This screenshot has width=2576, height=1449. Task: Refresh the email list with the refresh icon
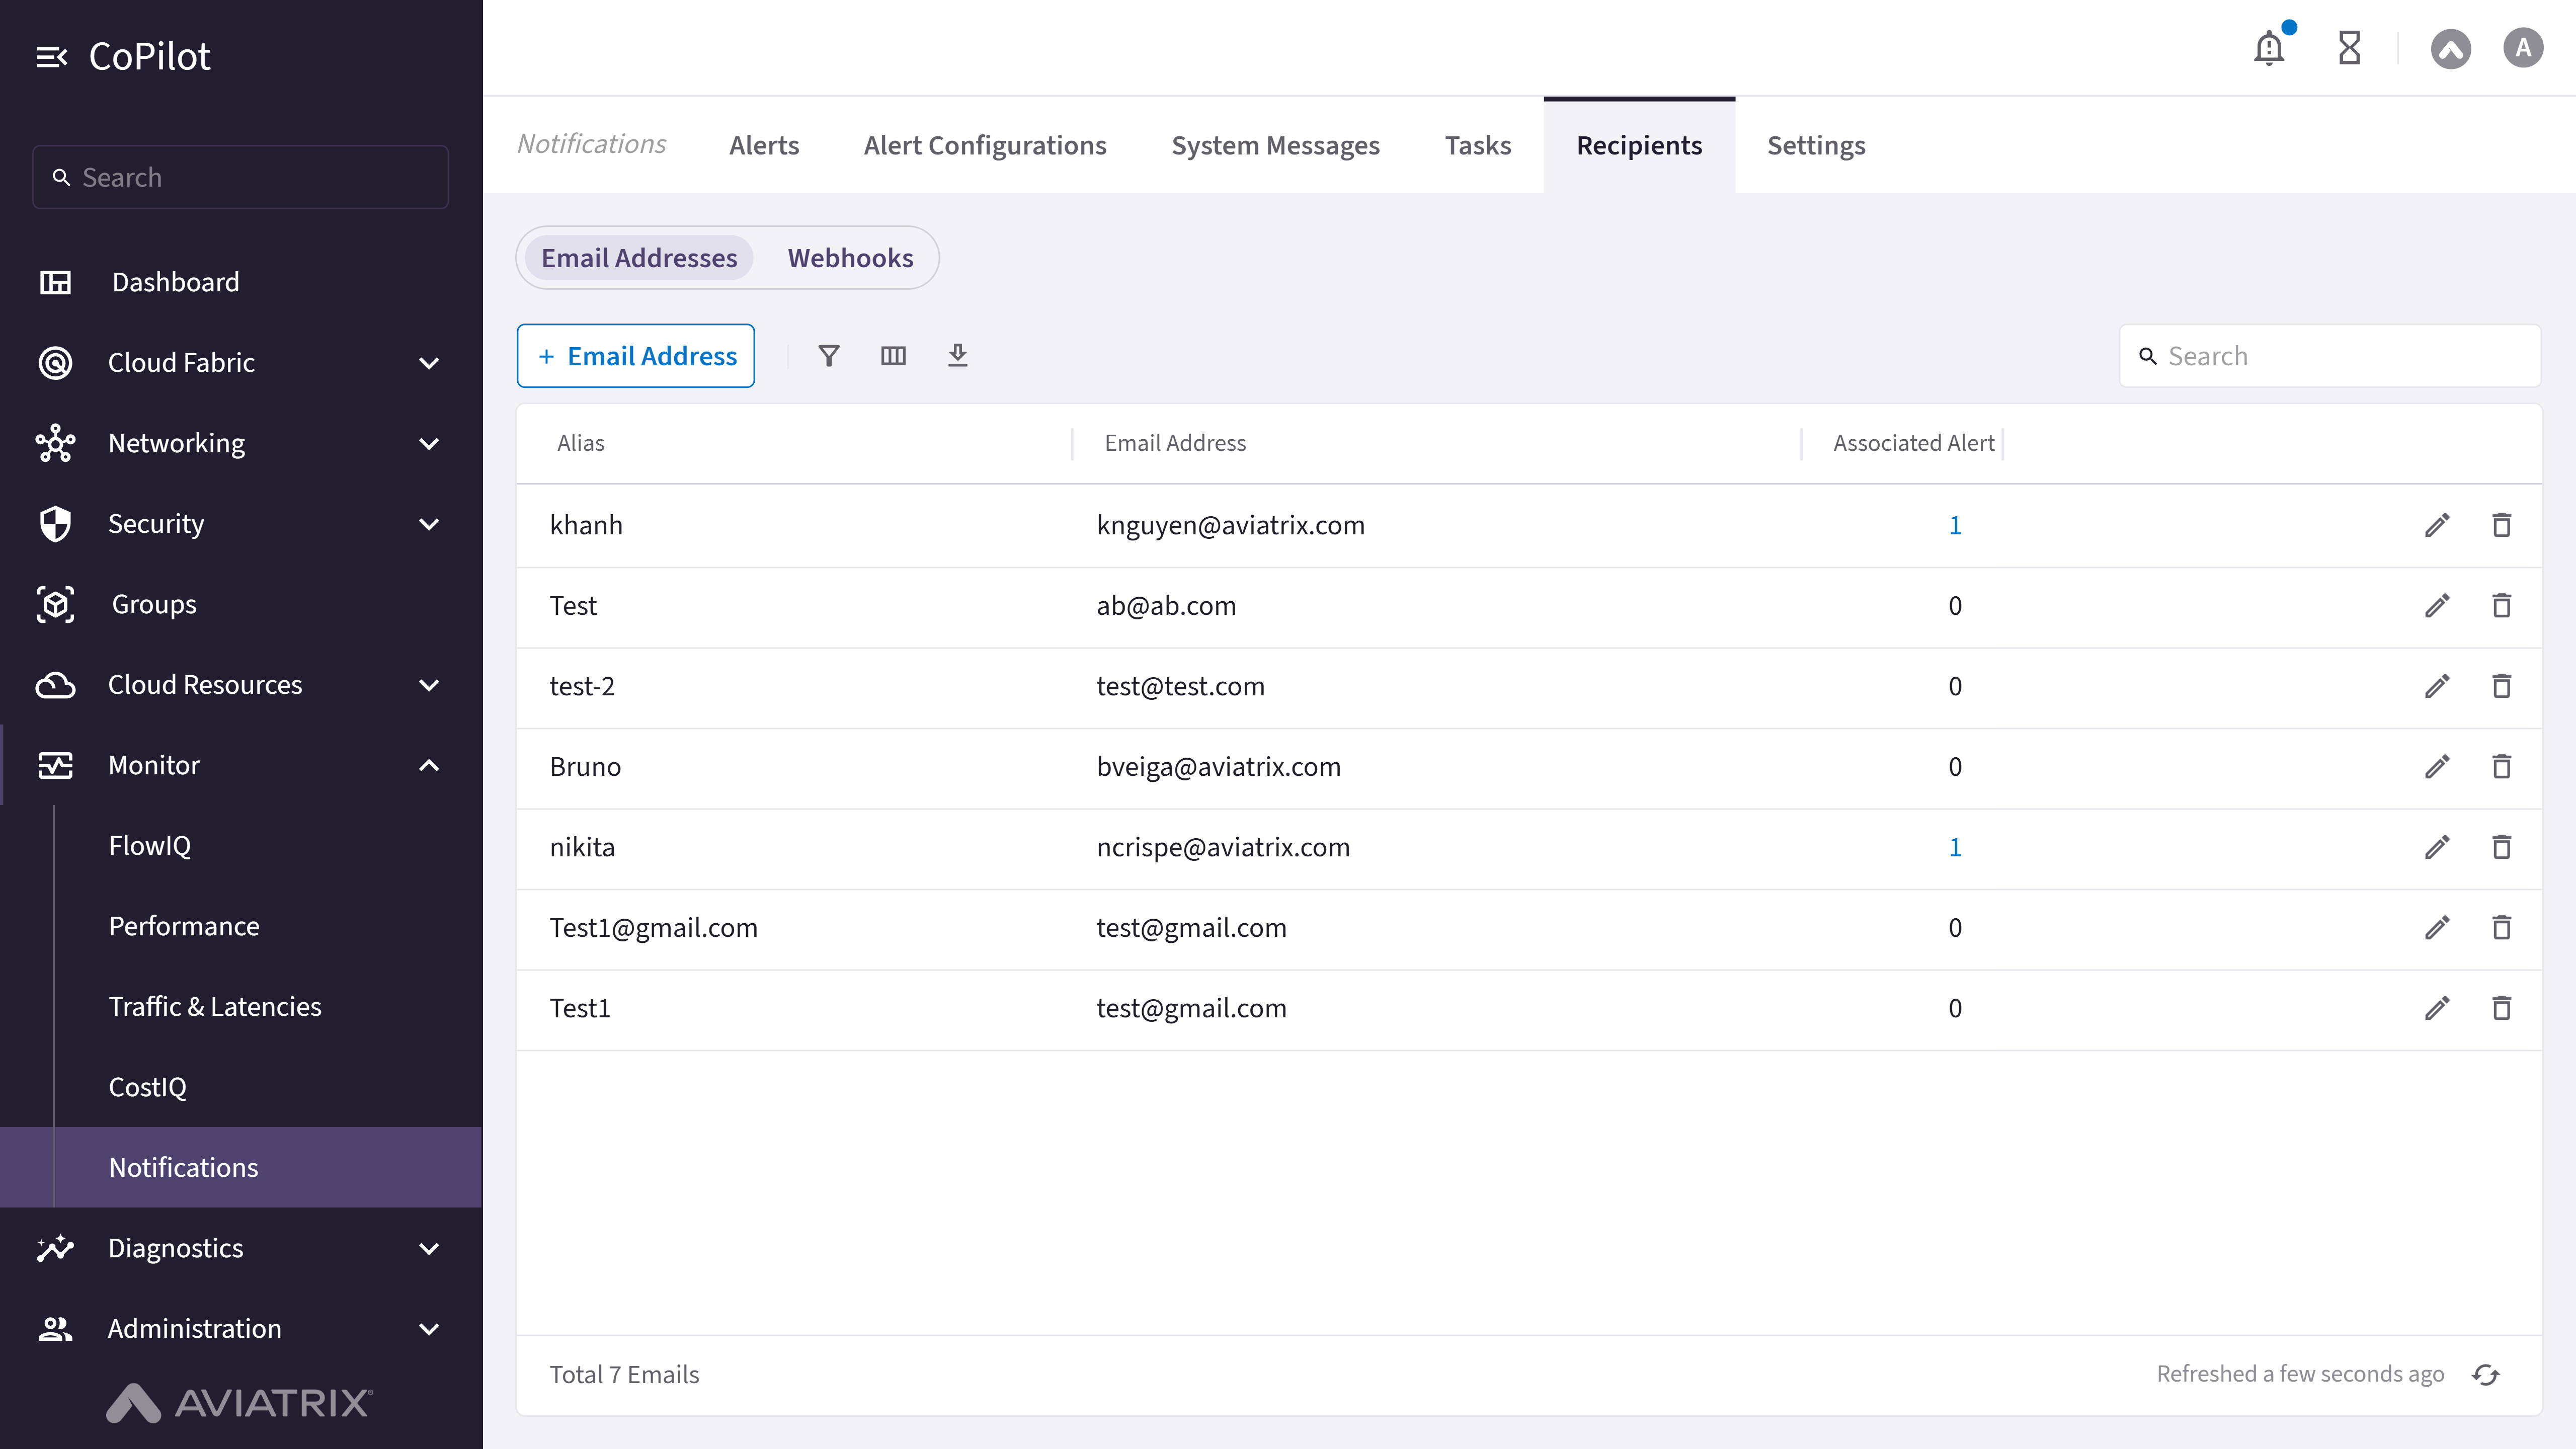tap(2486, 1375)
